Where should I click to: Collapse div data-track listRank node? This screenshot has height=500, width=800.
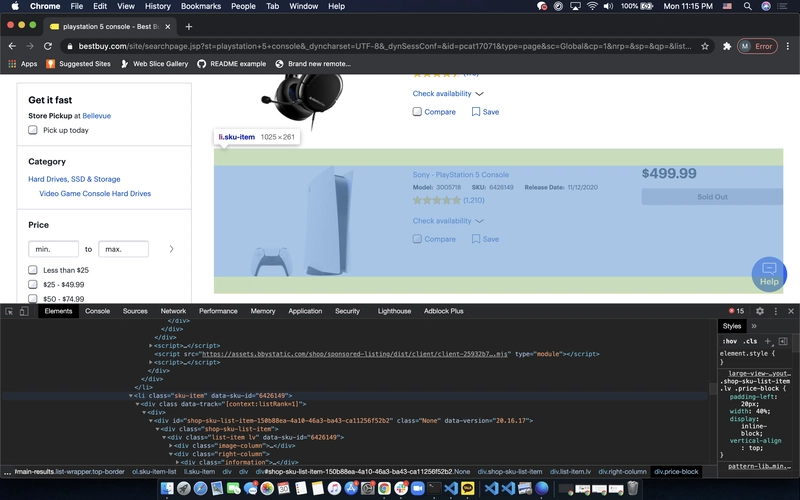[x=137, y=404]
